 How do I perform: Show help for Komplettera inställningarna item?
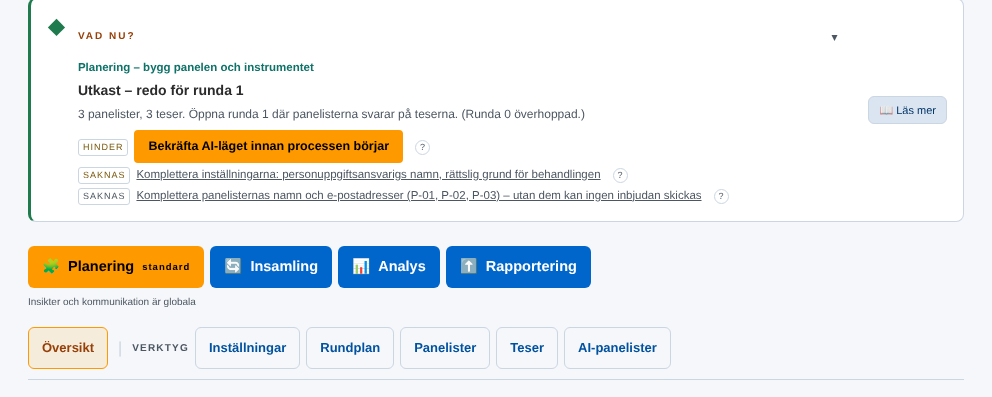point(621,175)
